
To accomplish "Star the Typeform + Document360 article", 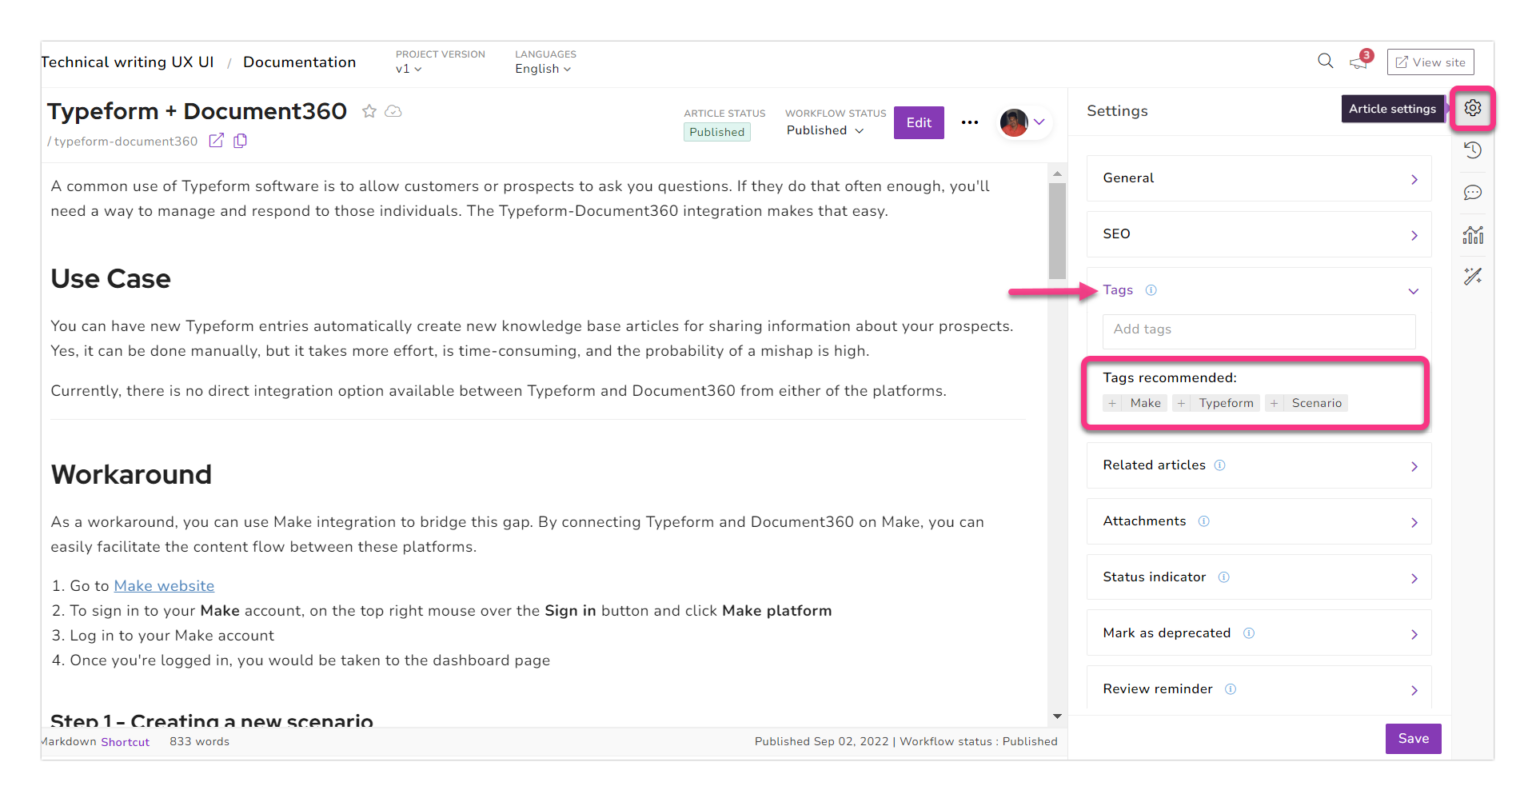I will pyautogui.click(x=370, y=111).
